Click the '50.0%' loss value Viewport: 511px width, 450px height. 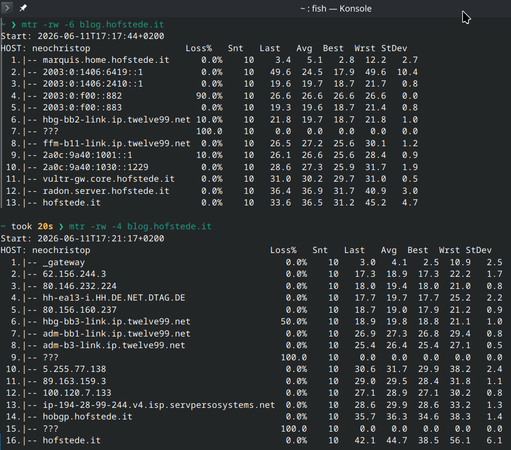[294, 322]
